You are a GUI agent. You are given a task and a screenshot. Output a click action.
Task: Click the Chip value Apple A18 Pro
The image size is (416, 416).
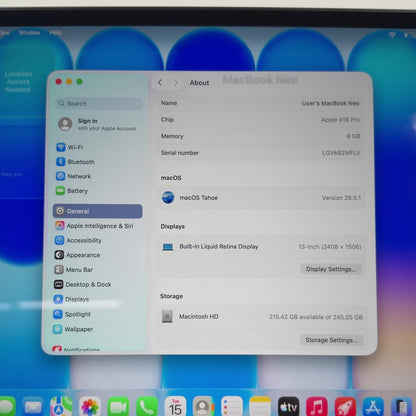tap(340, 120)
